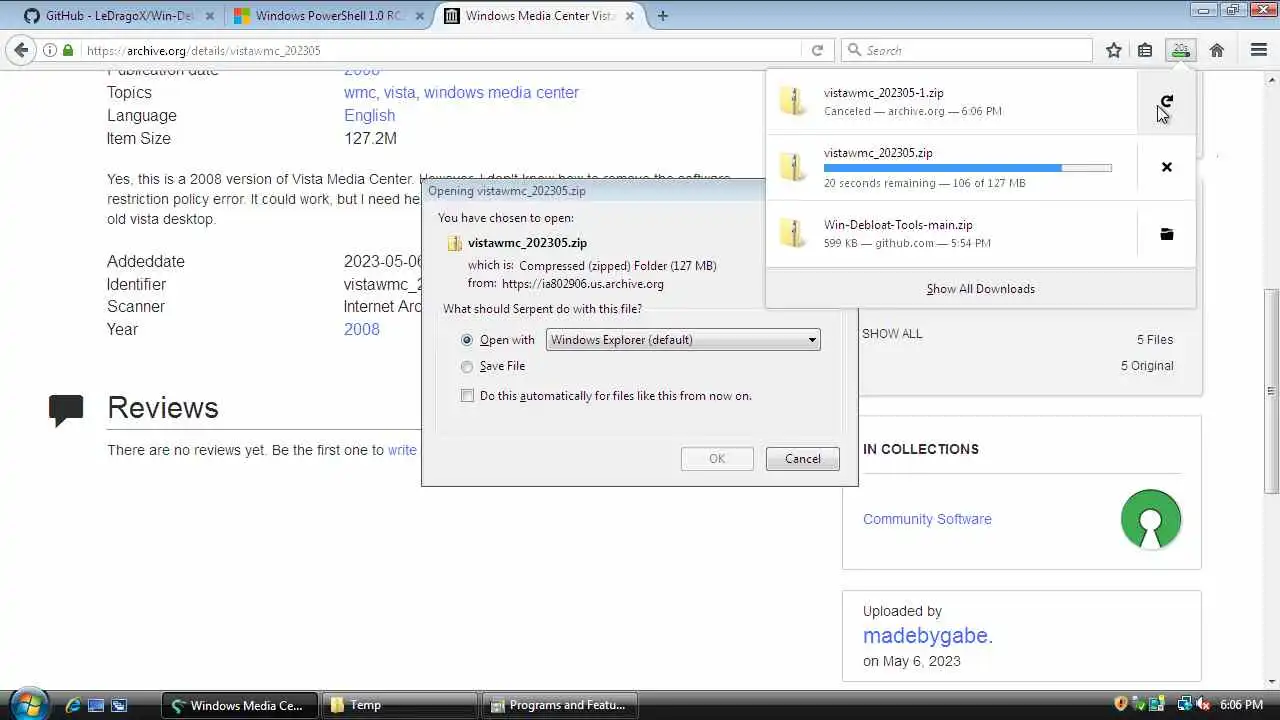Open containing folder for Win-Debloat-Tools-main.zip

[x=1166, y=234]
